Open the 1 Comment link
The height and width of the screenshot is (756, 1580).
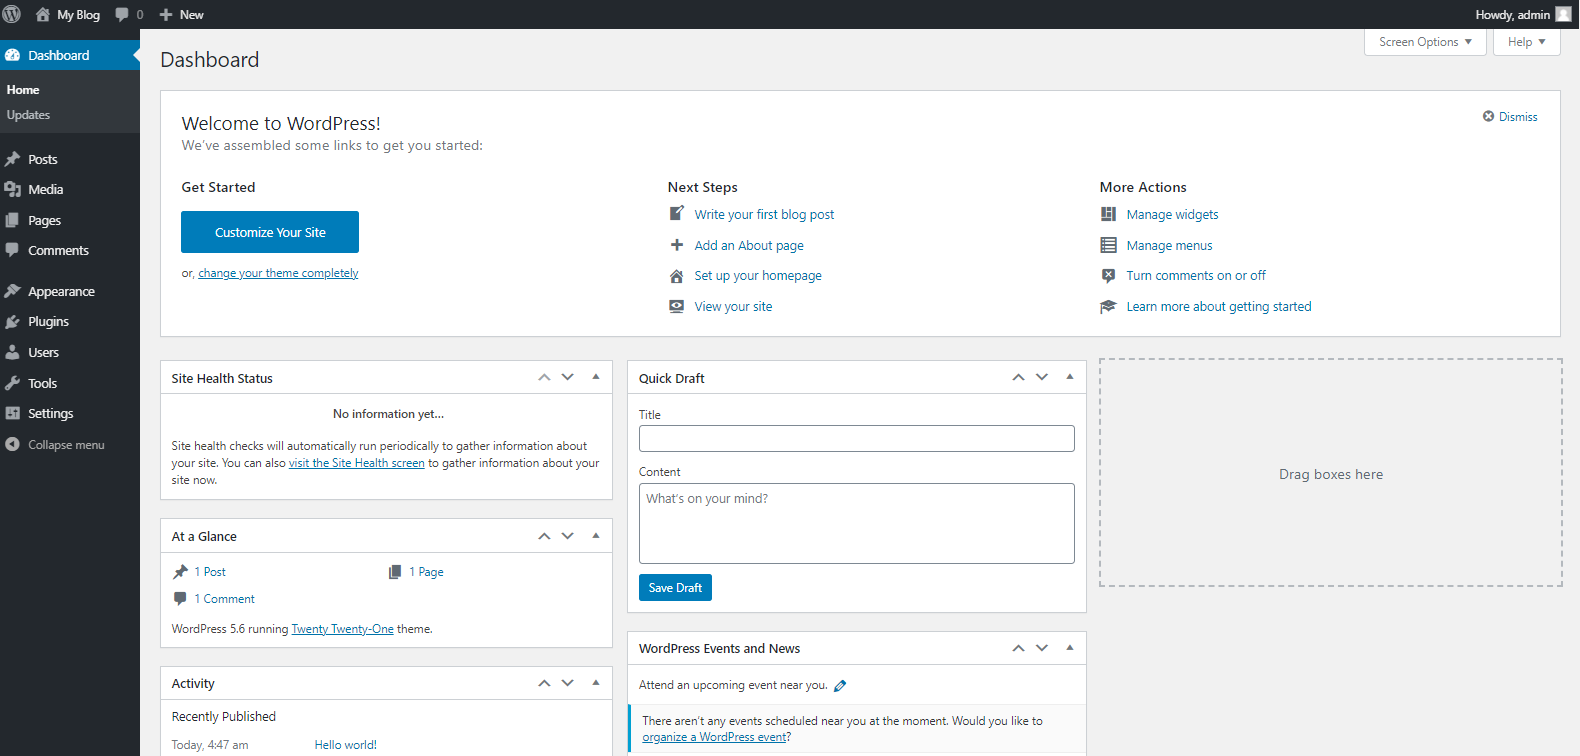(x=224, y=599)
